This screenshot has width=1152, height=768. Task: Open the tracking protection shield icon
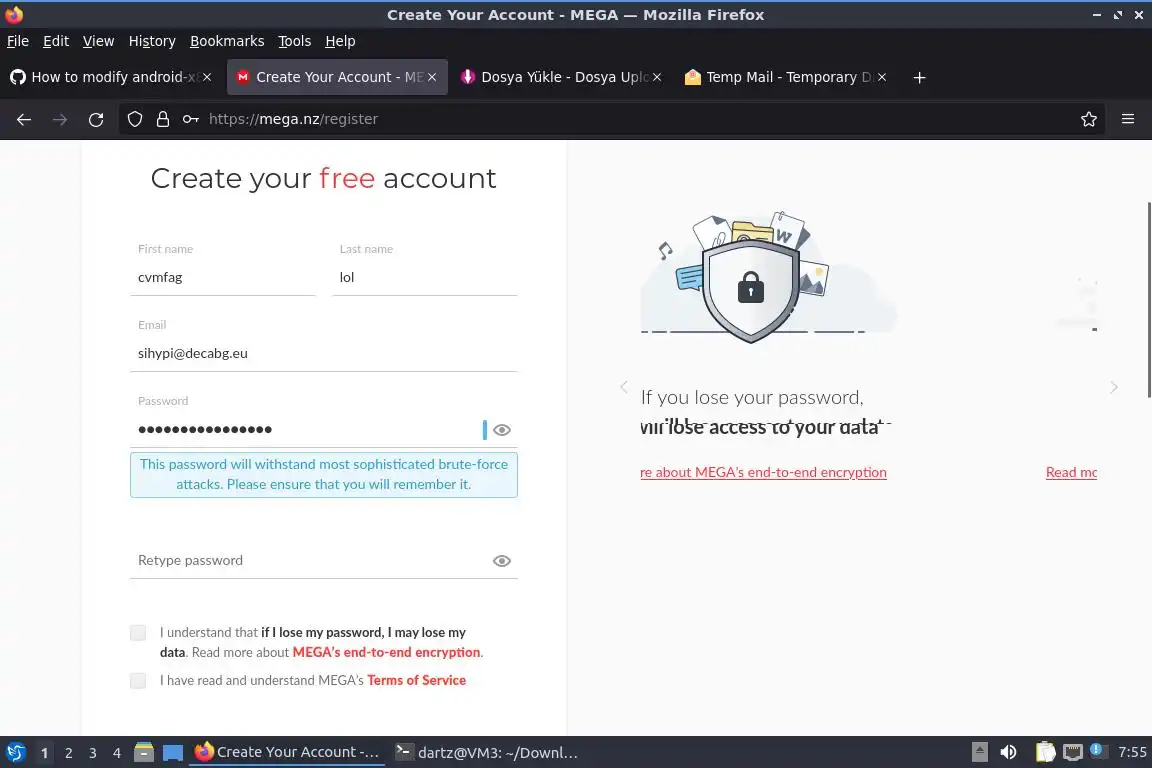tap(134, 119)
